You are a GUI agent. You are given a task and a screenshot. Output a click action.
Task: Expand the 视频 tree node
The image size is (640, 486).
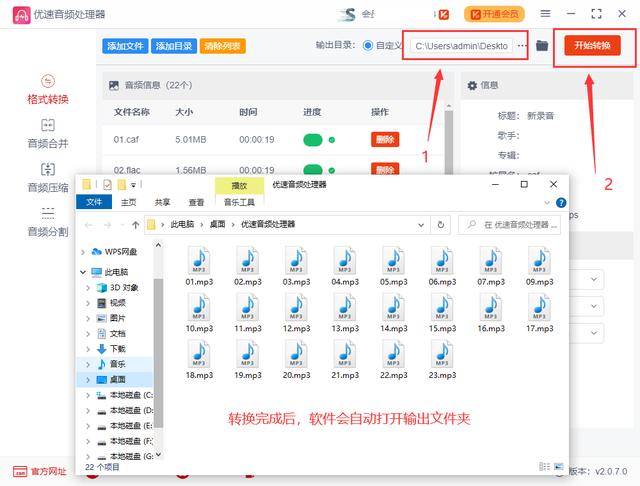89,303
